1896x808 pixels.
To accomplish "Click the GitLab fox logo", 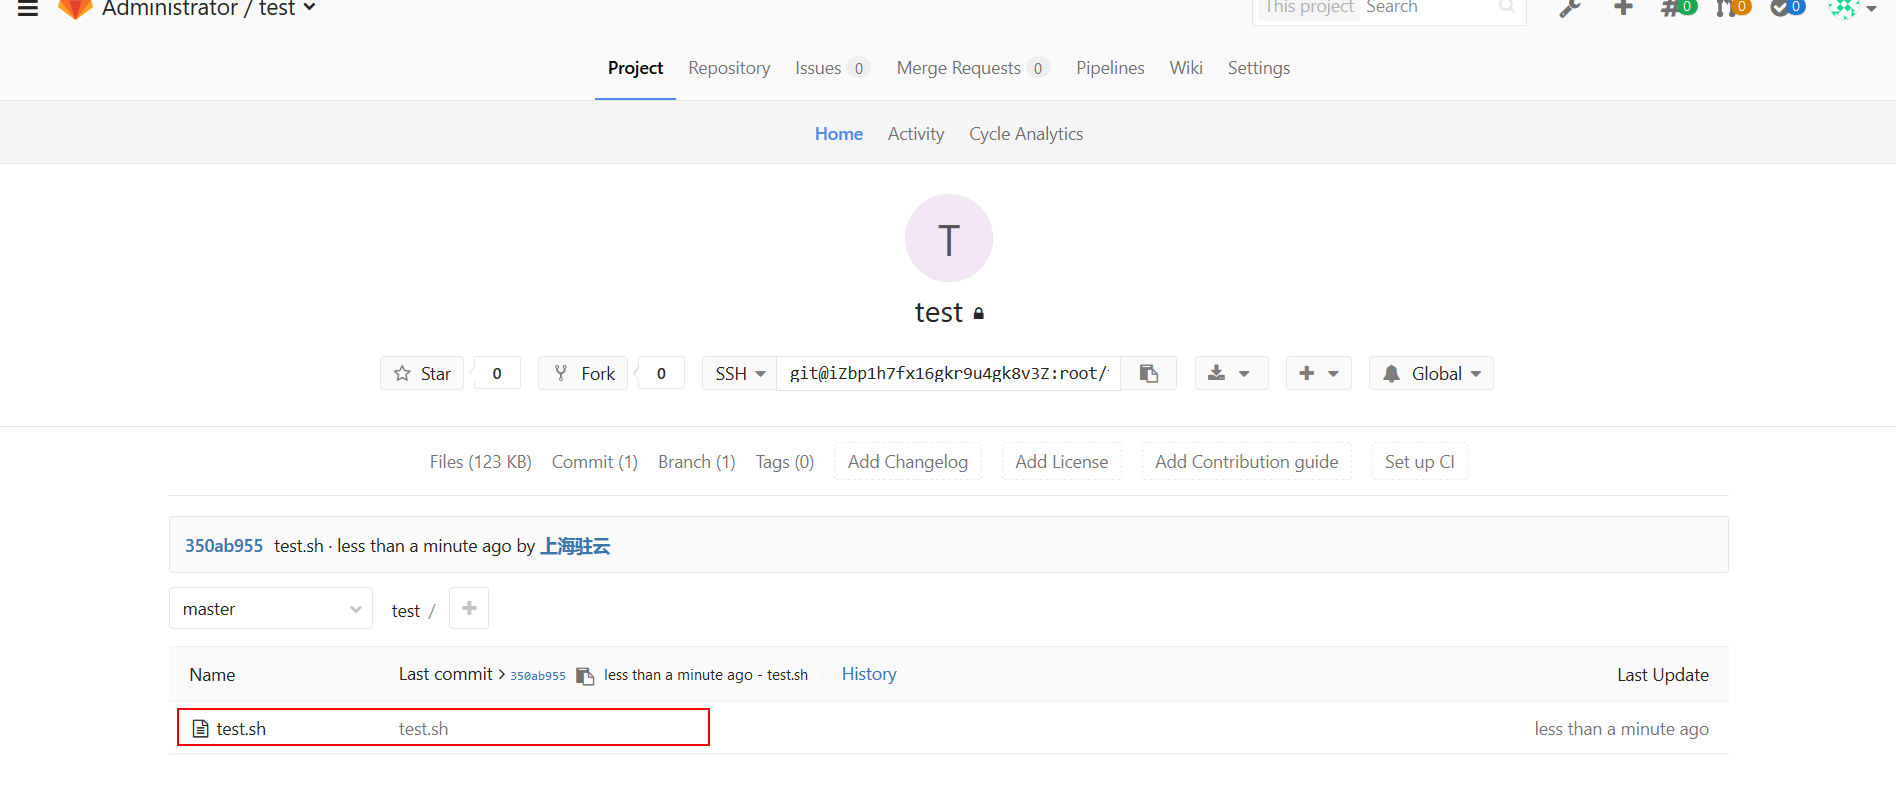I will 75,8.
